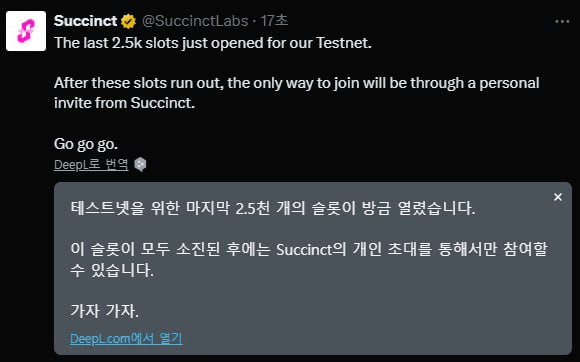
Task: Click 'Succinct의' in the Korean translation
Action: click(311, 250)
